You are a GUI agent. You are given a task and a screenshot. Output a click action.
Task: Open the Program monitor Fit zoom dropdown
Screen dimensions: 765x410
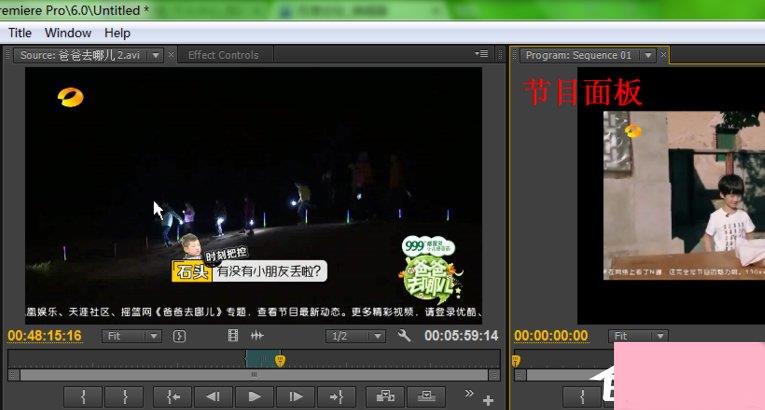tap(638, 336)
